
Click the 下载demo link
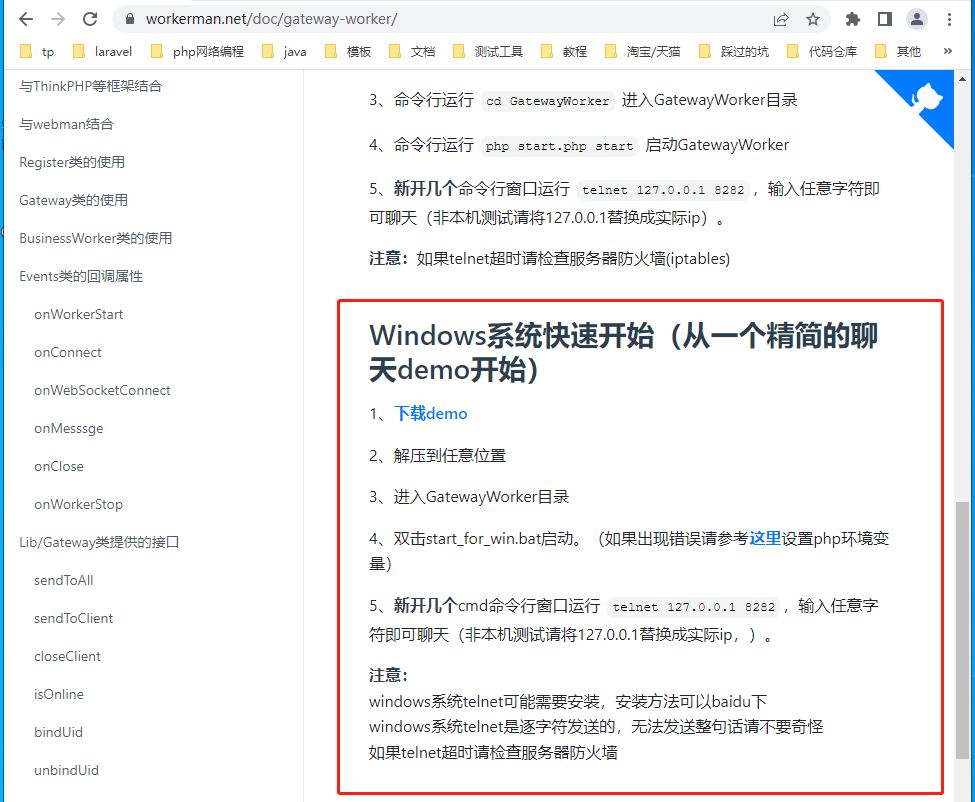click(430, 413)
